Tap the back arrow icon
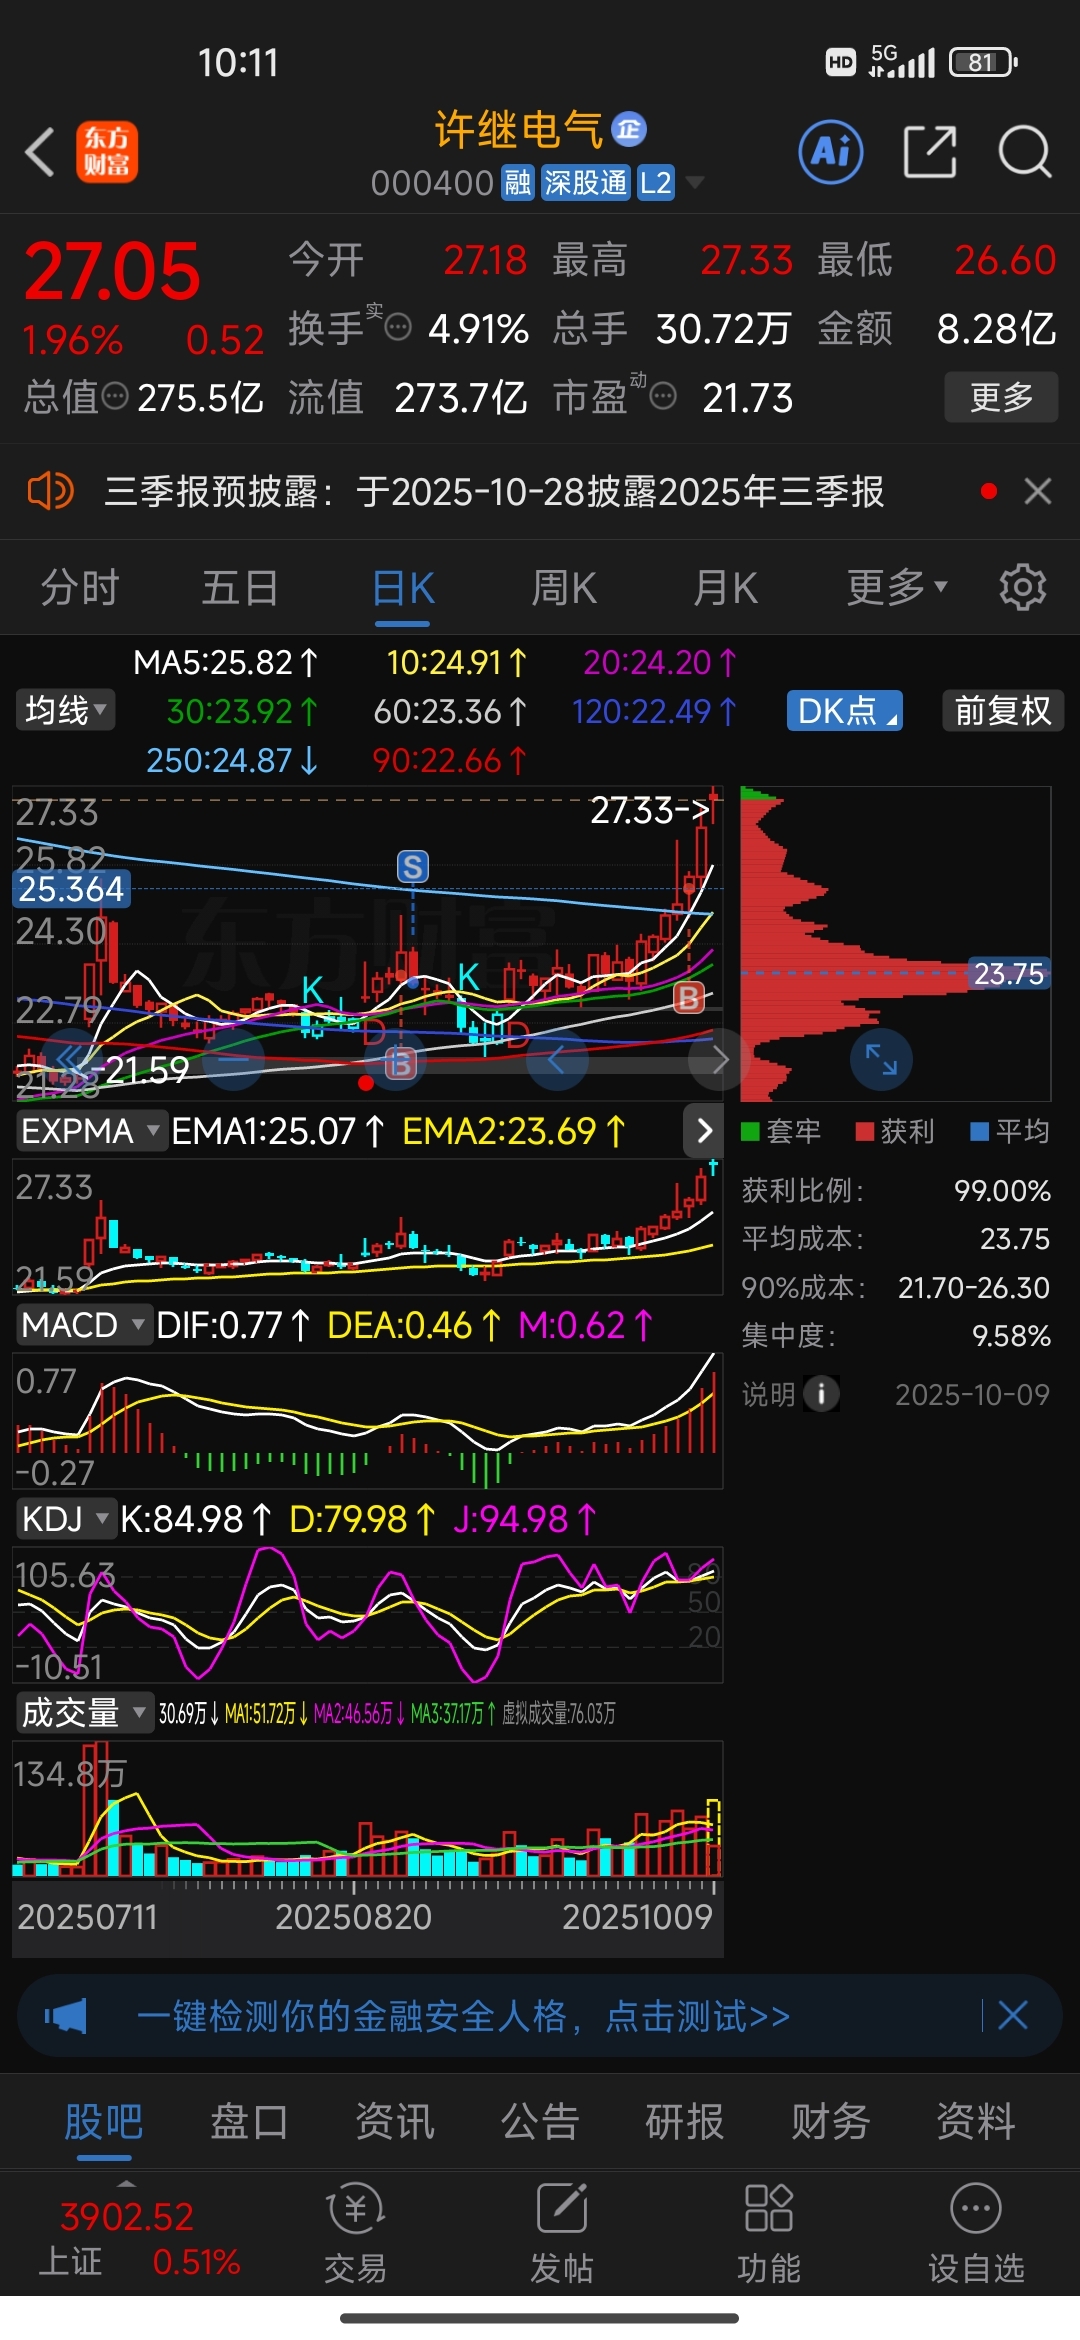 pos(40,153)
